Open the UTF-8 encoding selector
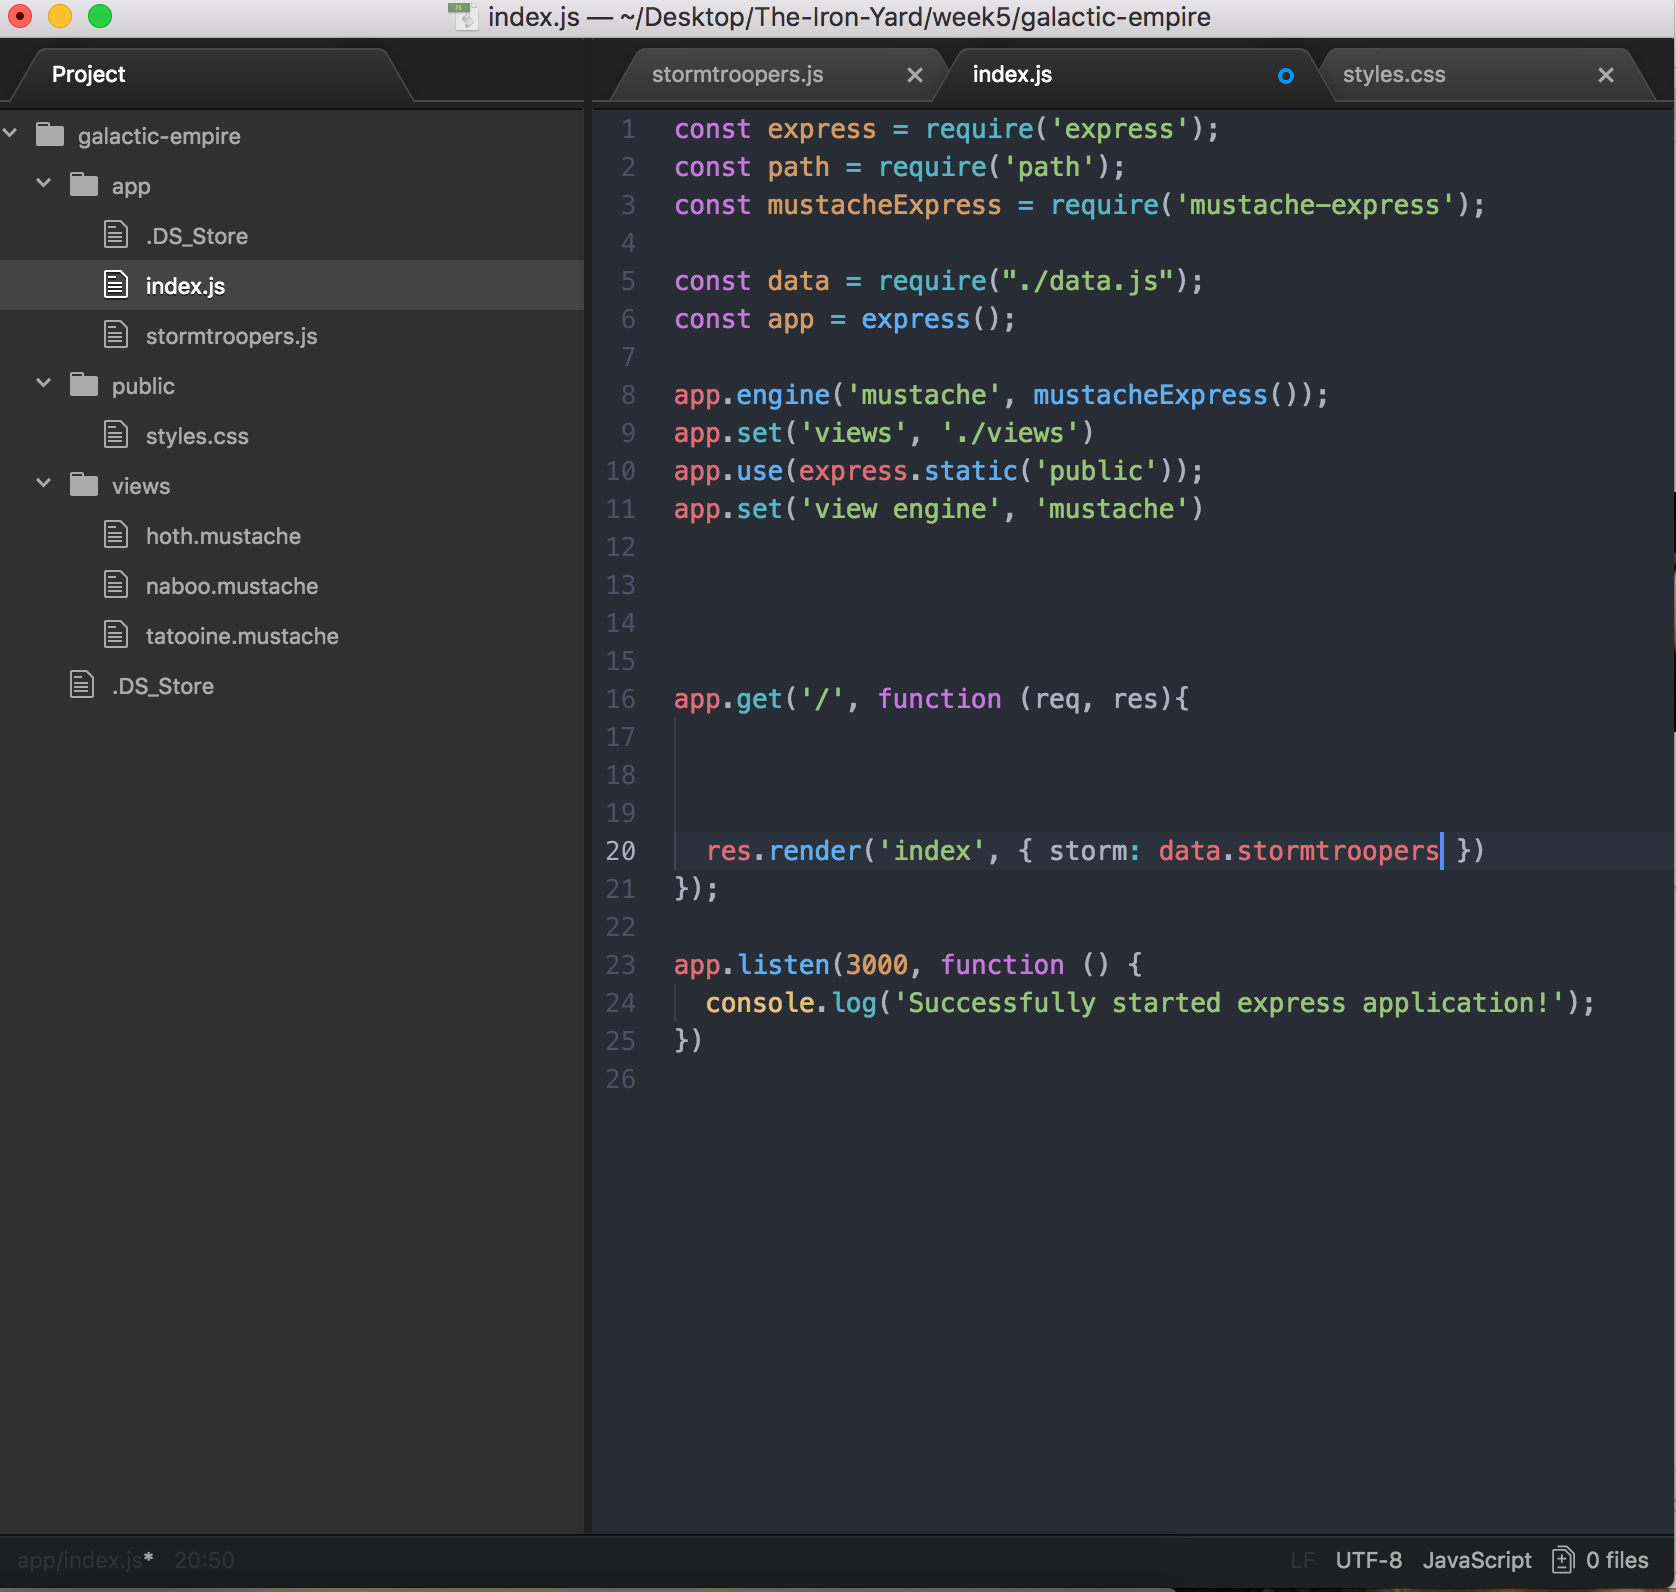The image size is (1676, 1592). (x=1368, y=1559)
